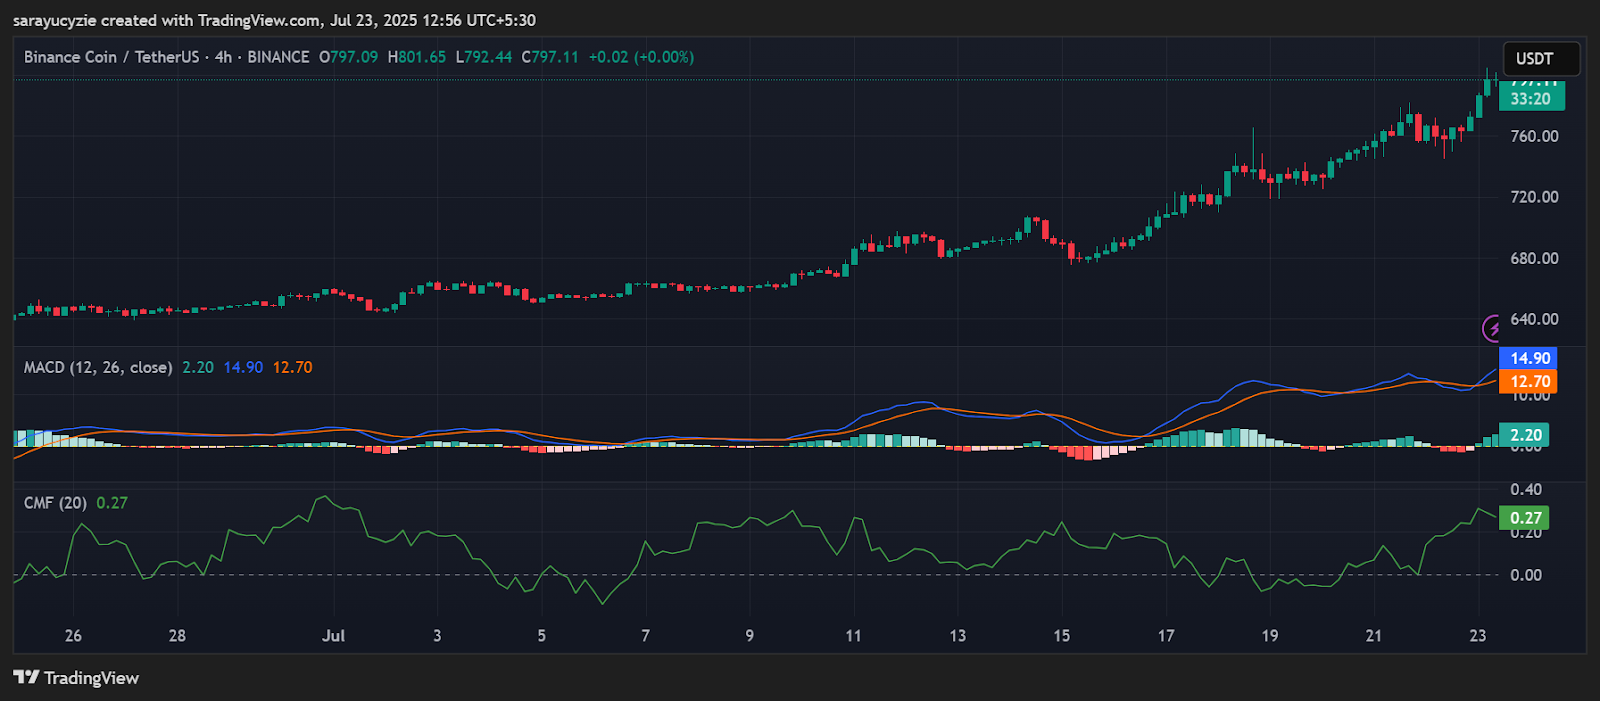Click the close price value C797.11
This screenshot has height=701, width=1600.
pos(550,57)
